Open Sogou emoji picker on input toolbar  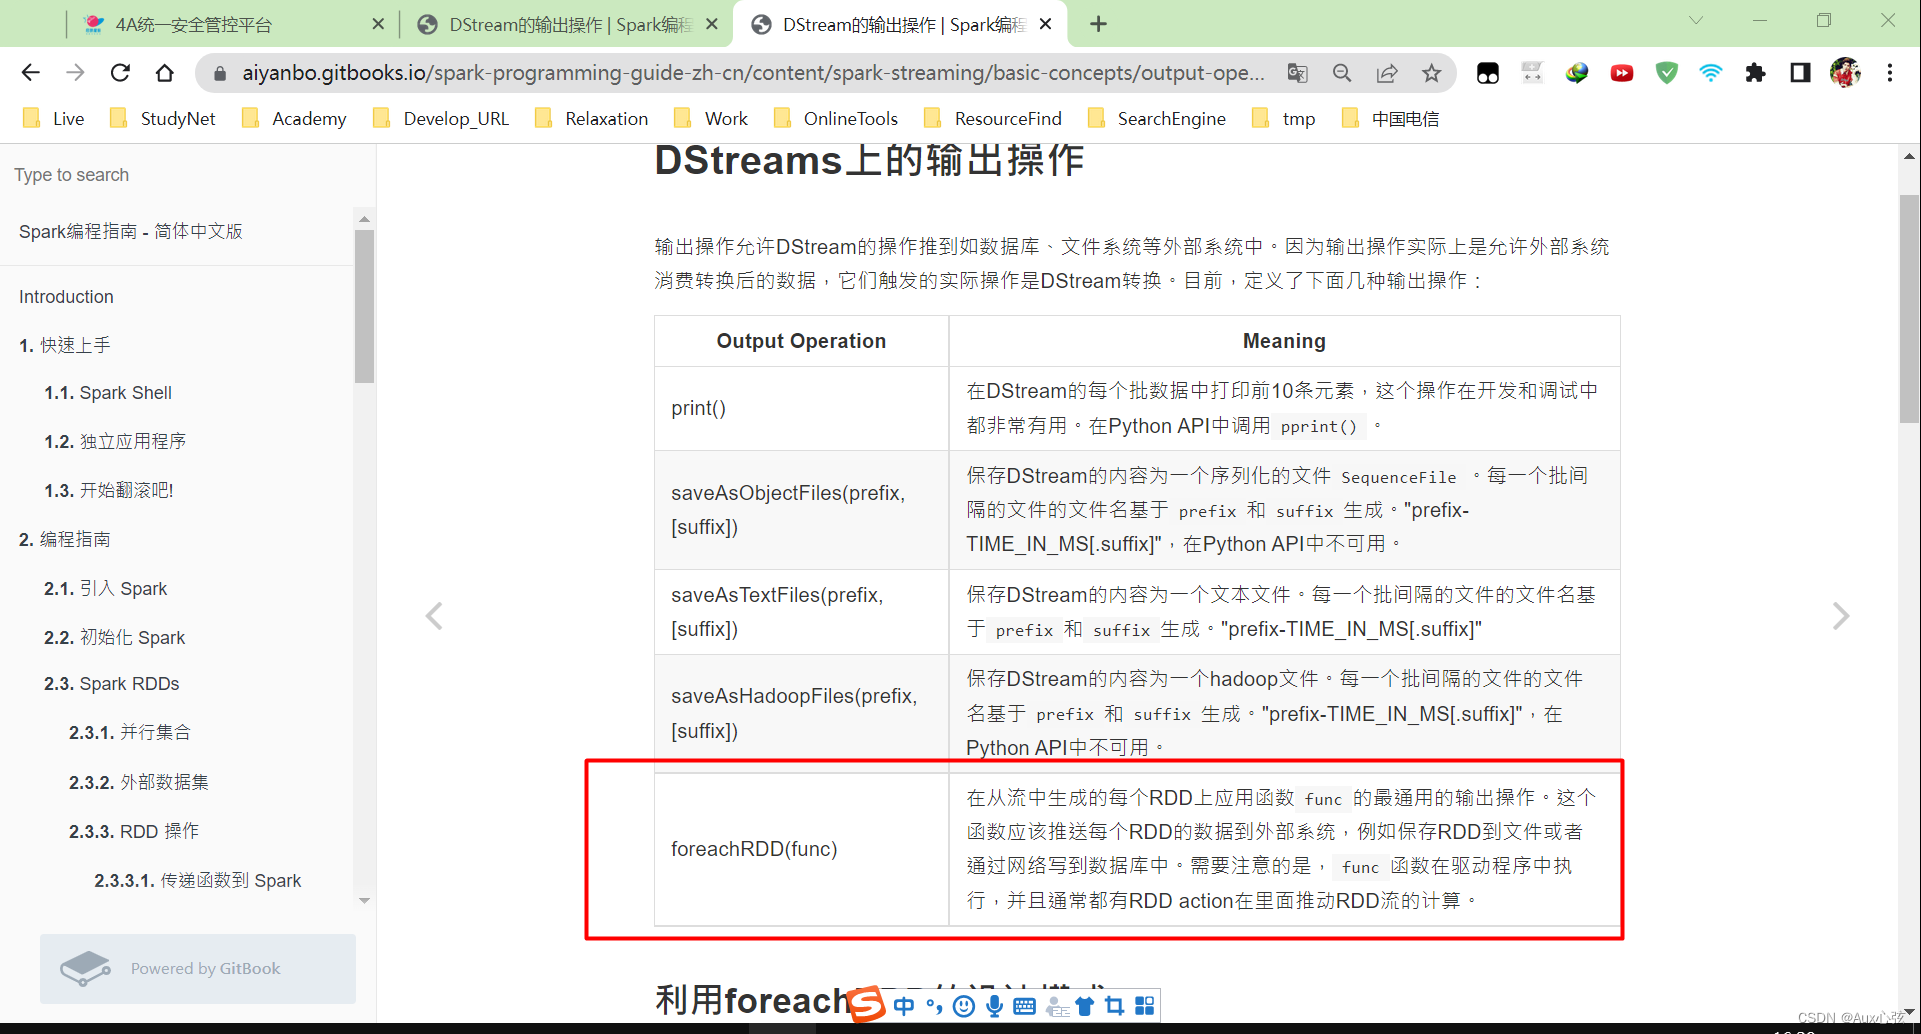tap(963, 1006)
